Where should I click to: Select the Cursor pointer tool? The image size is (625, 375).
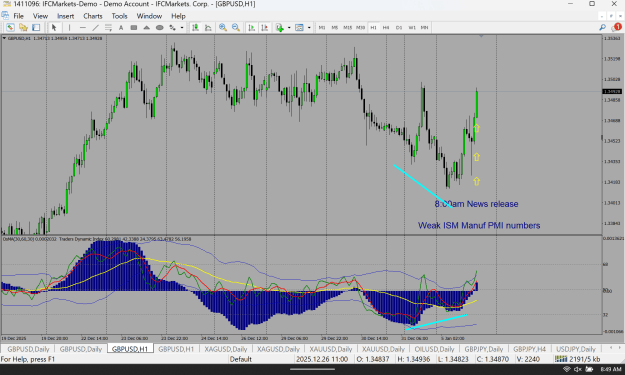point(54,27)
